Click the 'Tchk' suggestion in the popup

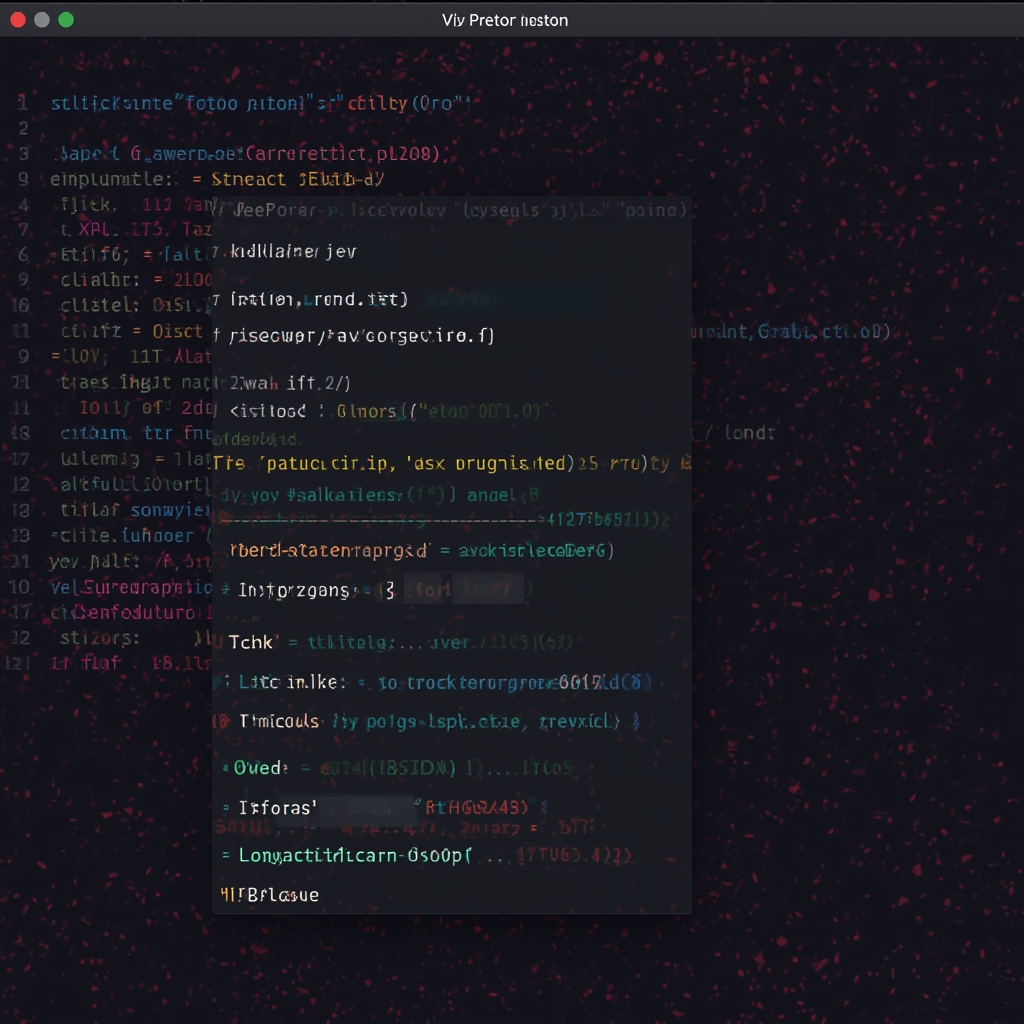253,641
